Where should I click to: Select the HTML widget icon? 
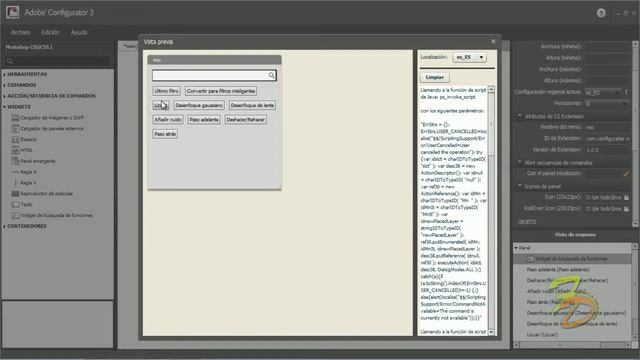tap(15, 150)
